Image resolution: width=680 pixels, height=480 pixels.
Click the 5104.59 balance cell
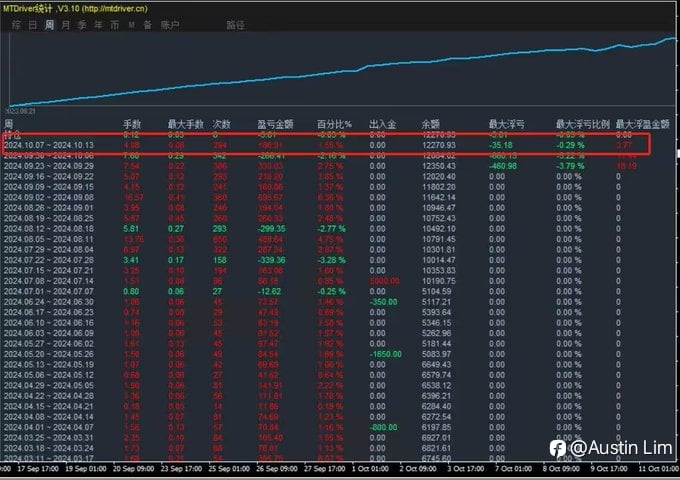point(437,291)
